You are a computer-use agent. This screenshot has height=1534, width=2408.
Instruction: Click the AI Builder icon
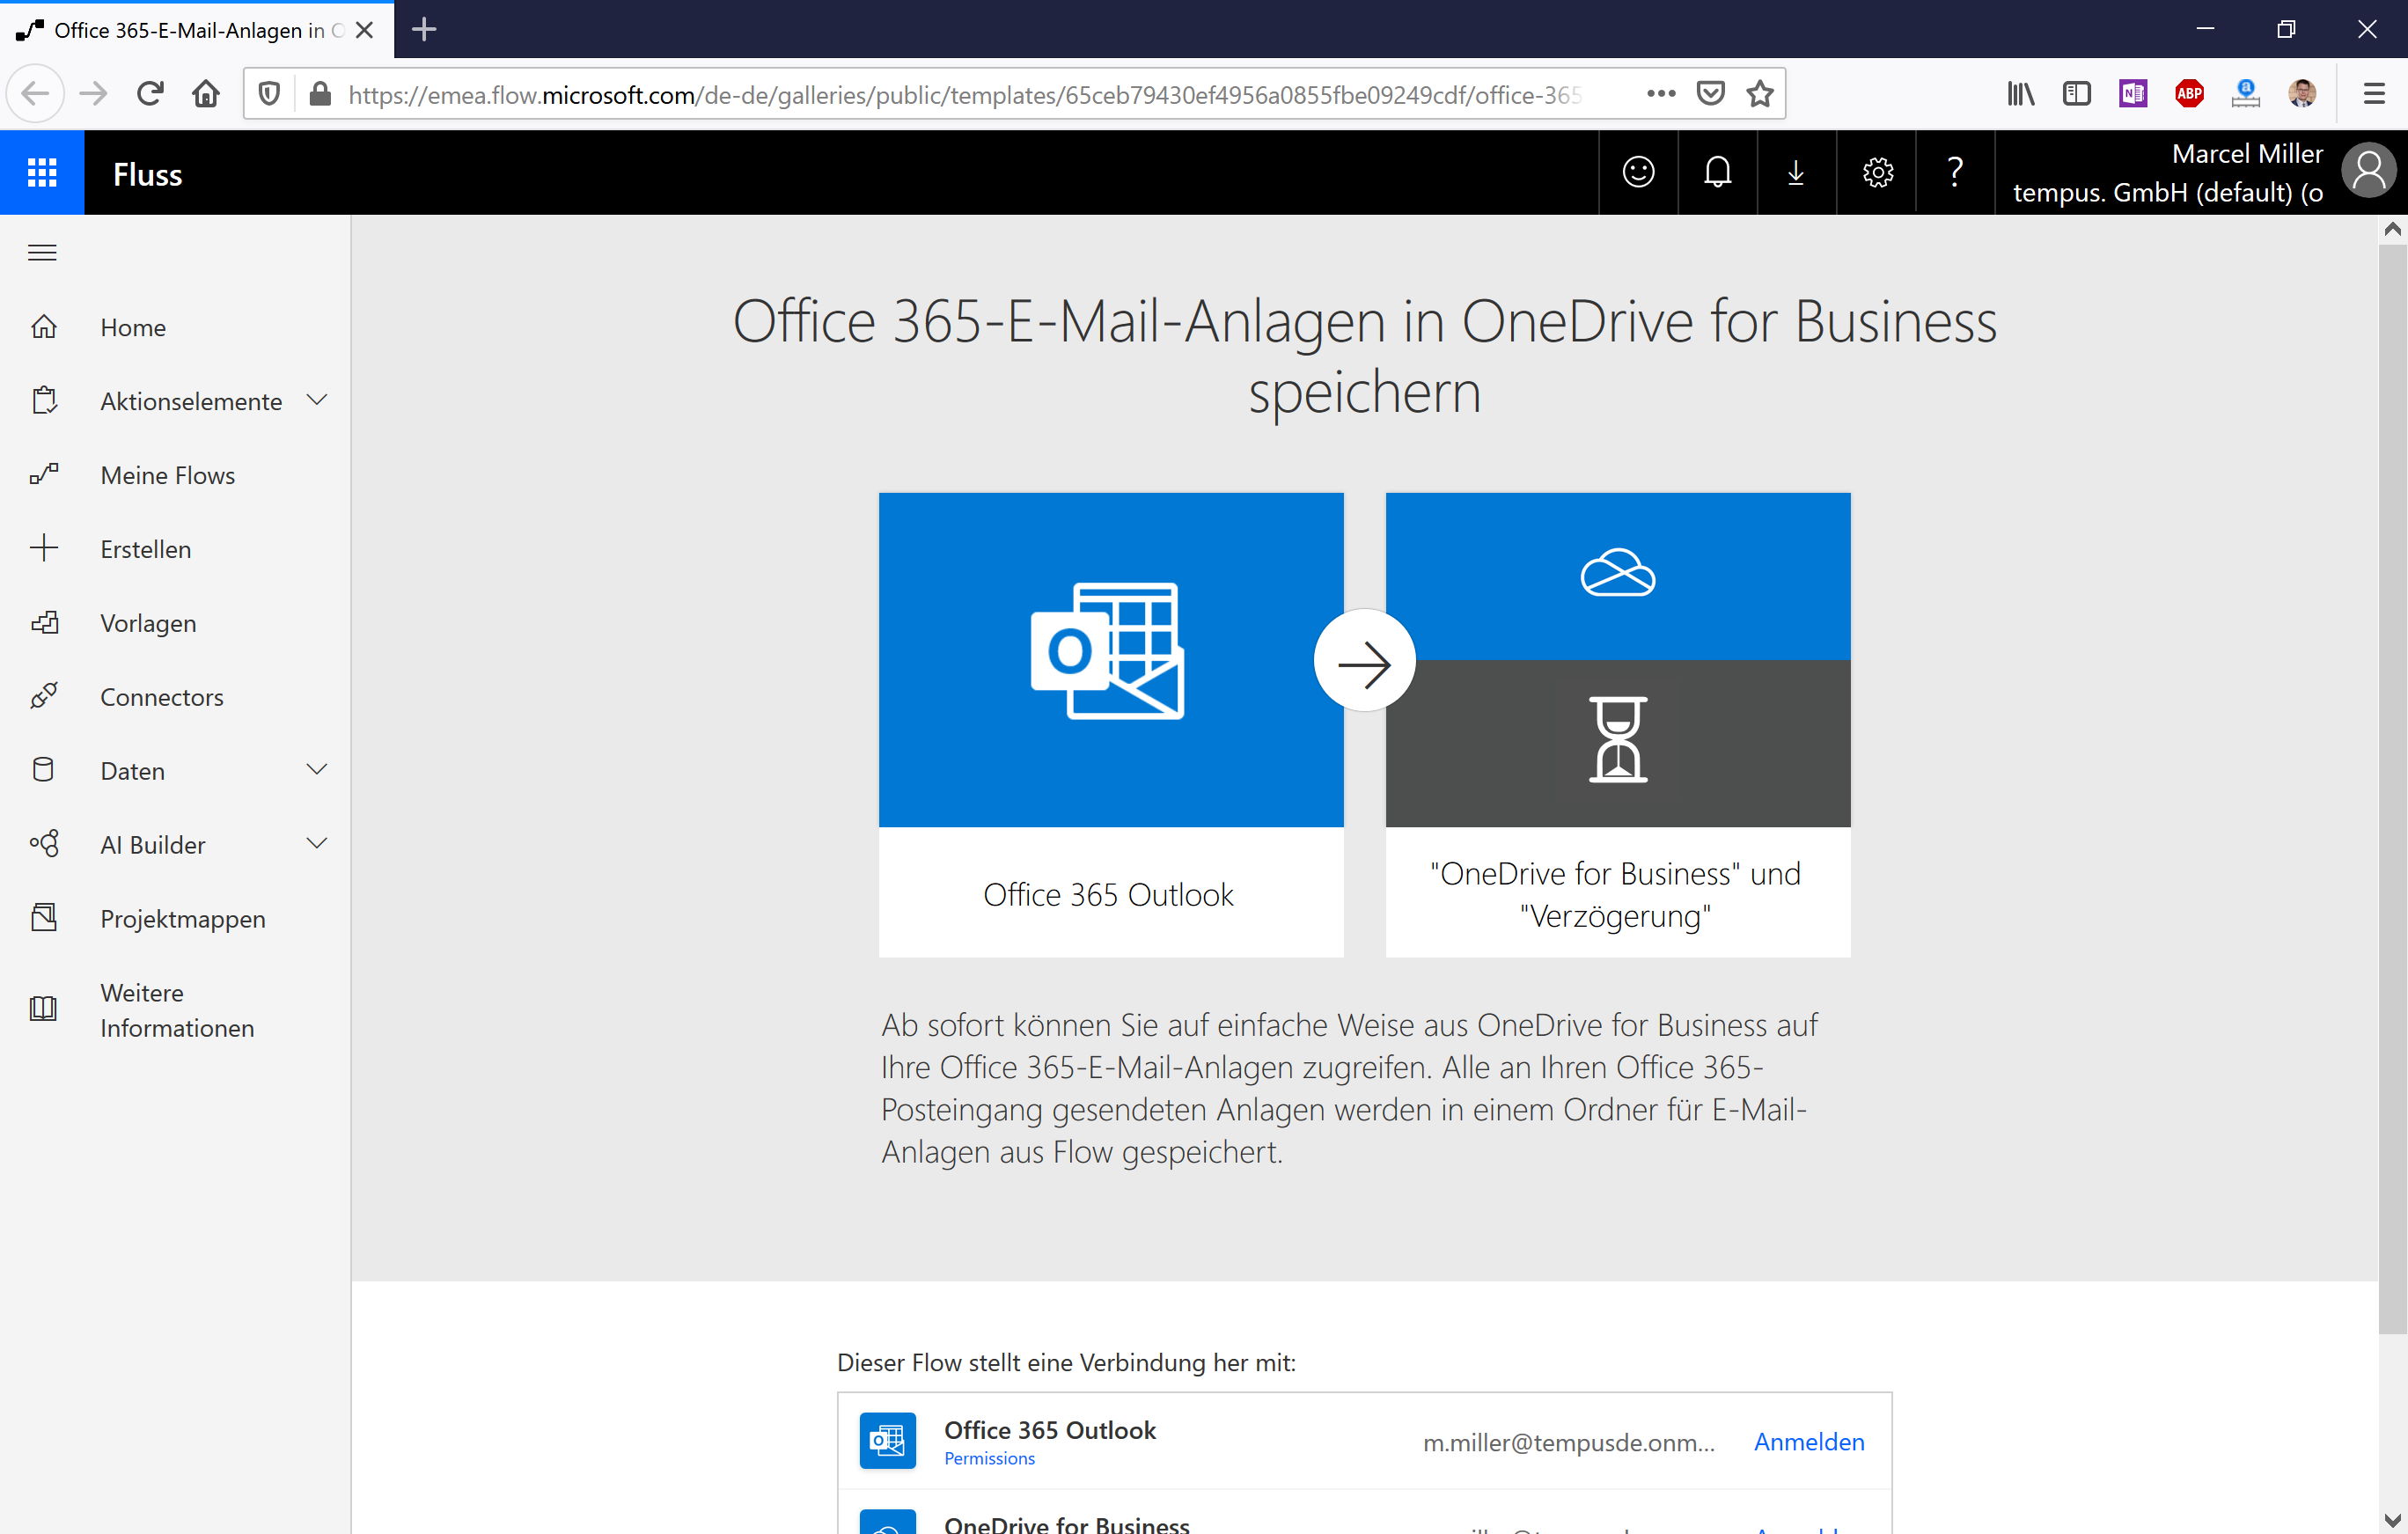pyautogui.click(x=44, y=844)
